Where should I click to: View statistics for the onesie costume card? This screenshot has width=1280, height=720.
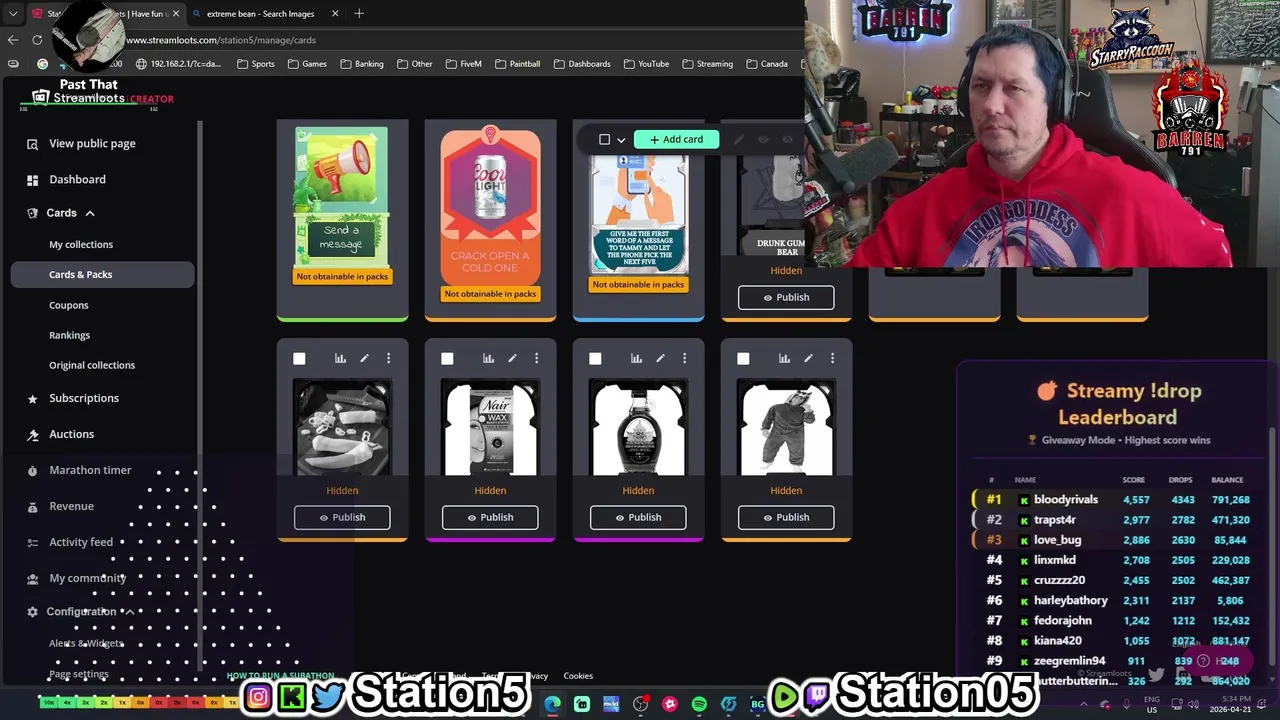pos(784,358)
